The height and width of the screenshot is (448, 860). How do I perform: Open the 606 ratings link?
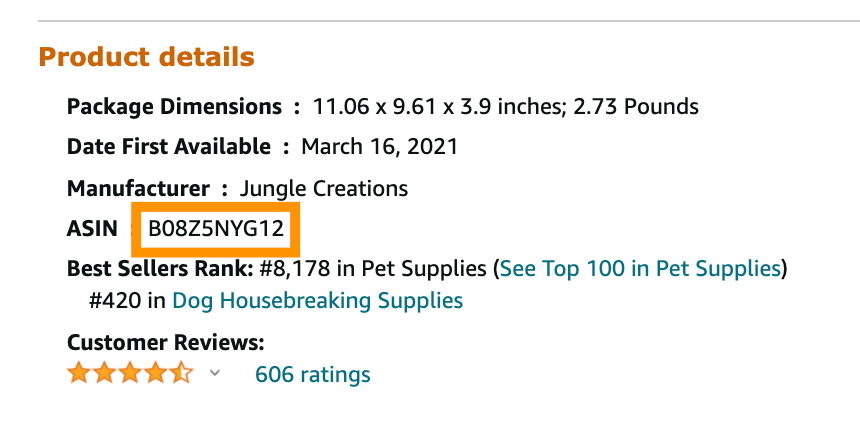(313, 375)
